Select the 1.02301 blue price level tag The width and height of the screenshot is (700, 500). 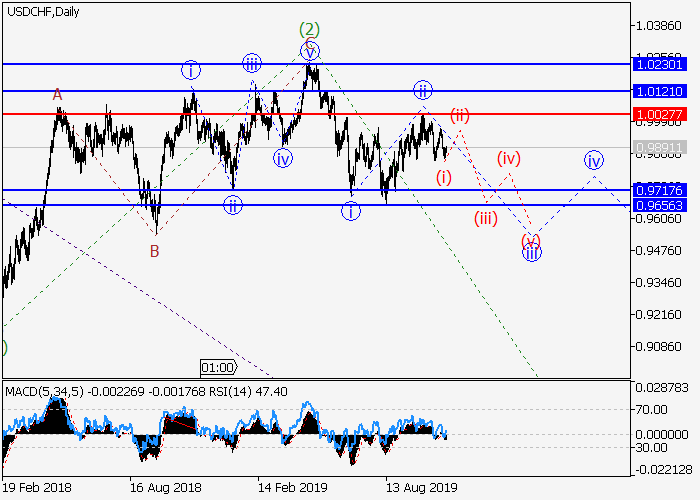tap(659, 64)
